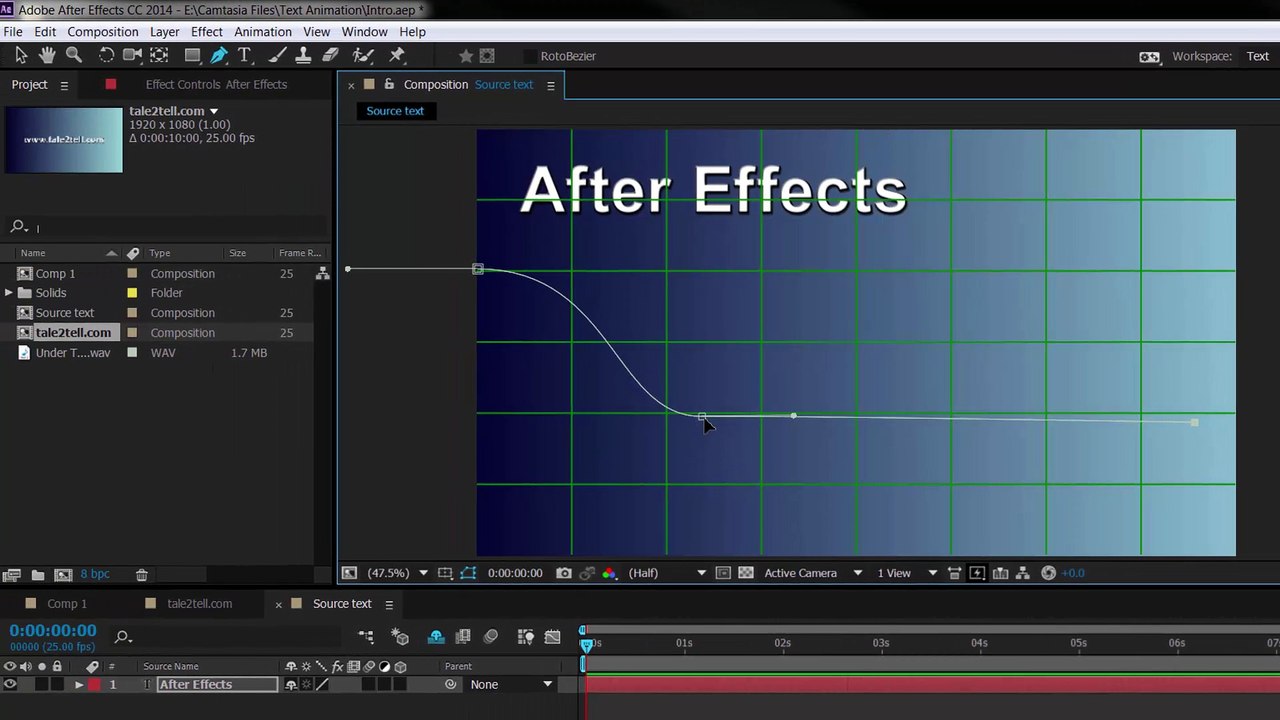1280x720 pixels.
Task: Click the yellow label swatch of Solids
Action: [132, 293]
